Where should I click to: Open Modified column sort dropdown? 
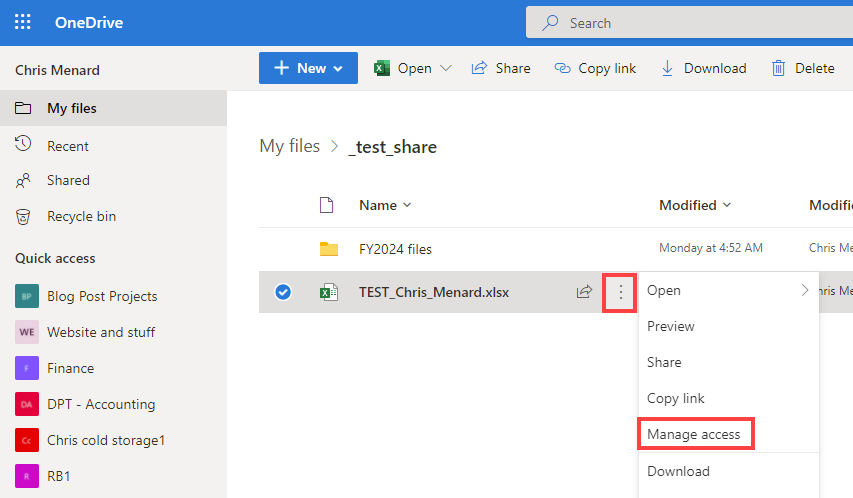coord(695,205)
